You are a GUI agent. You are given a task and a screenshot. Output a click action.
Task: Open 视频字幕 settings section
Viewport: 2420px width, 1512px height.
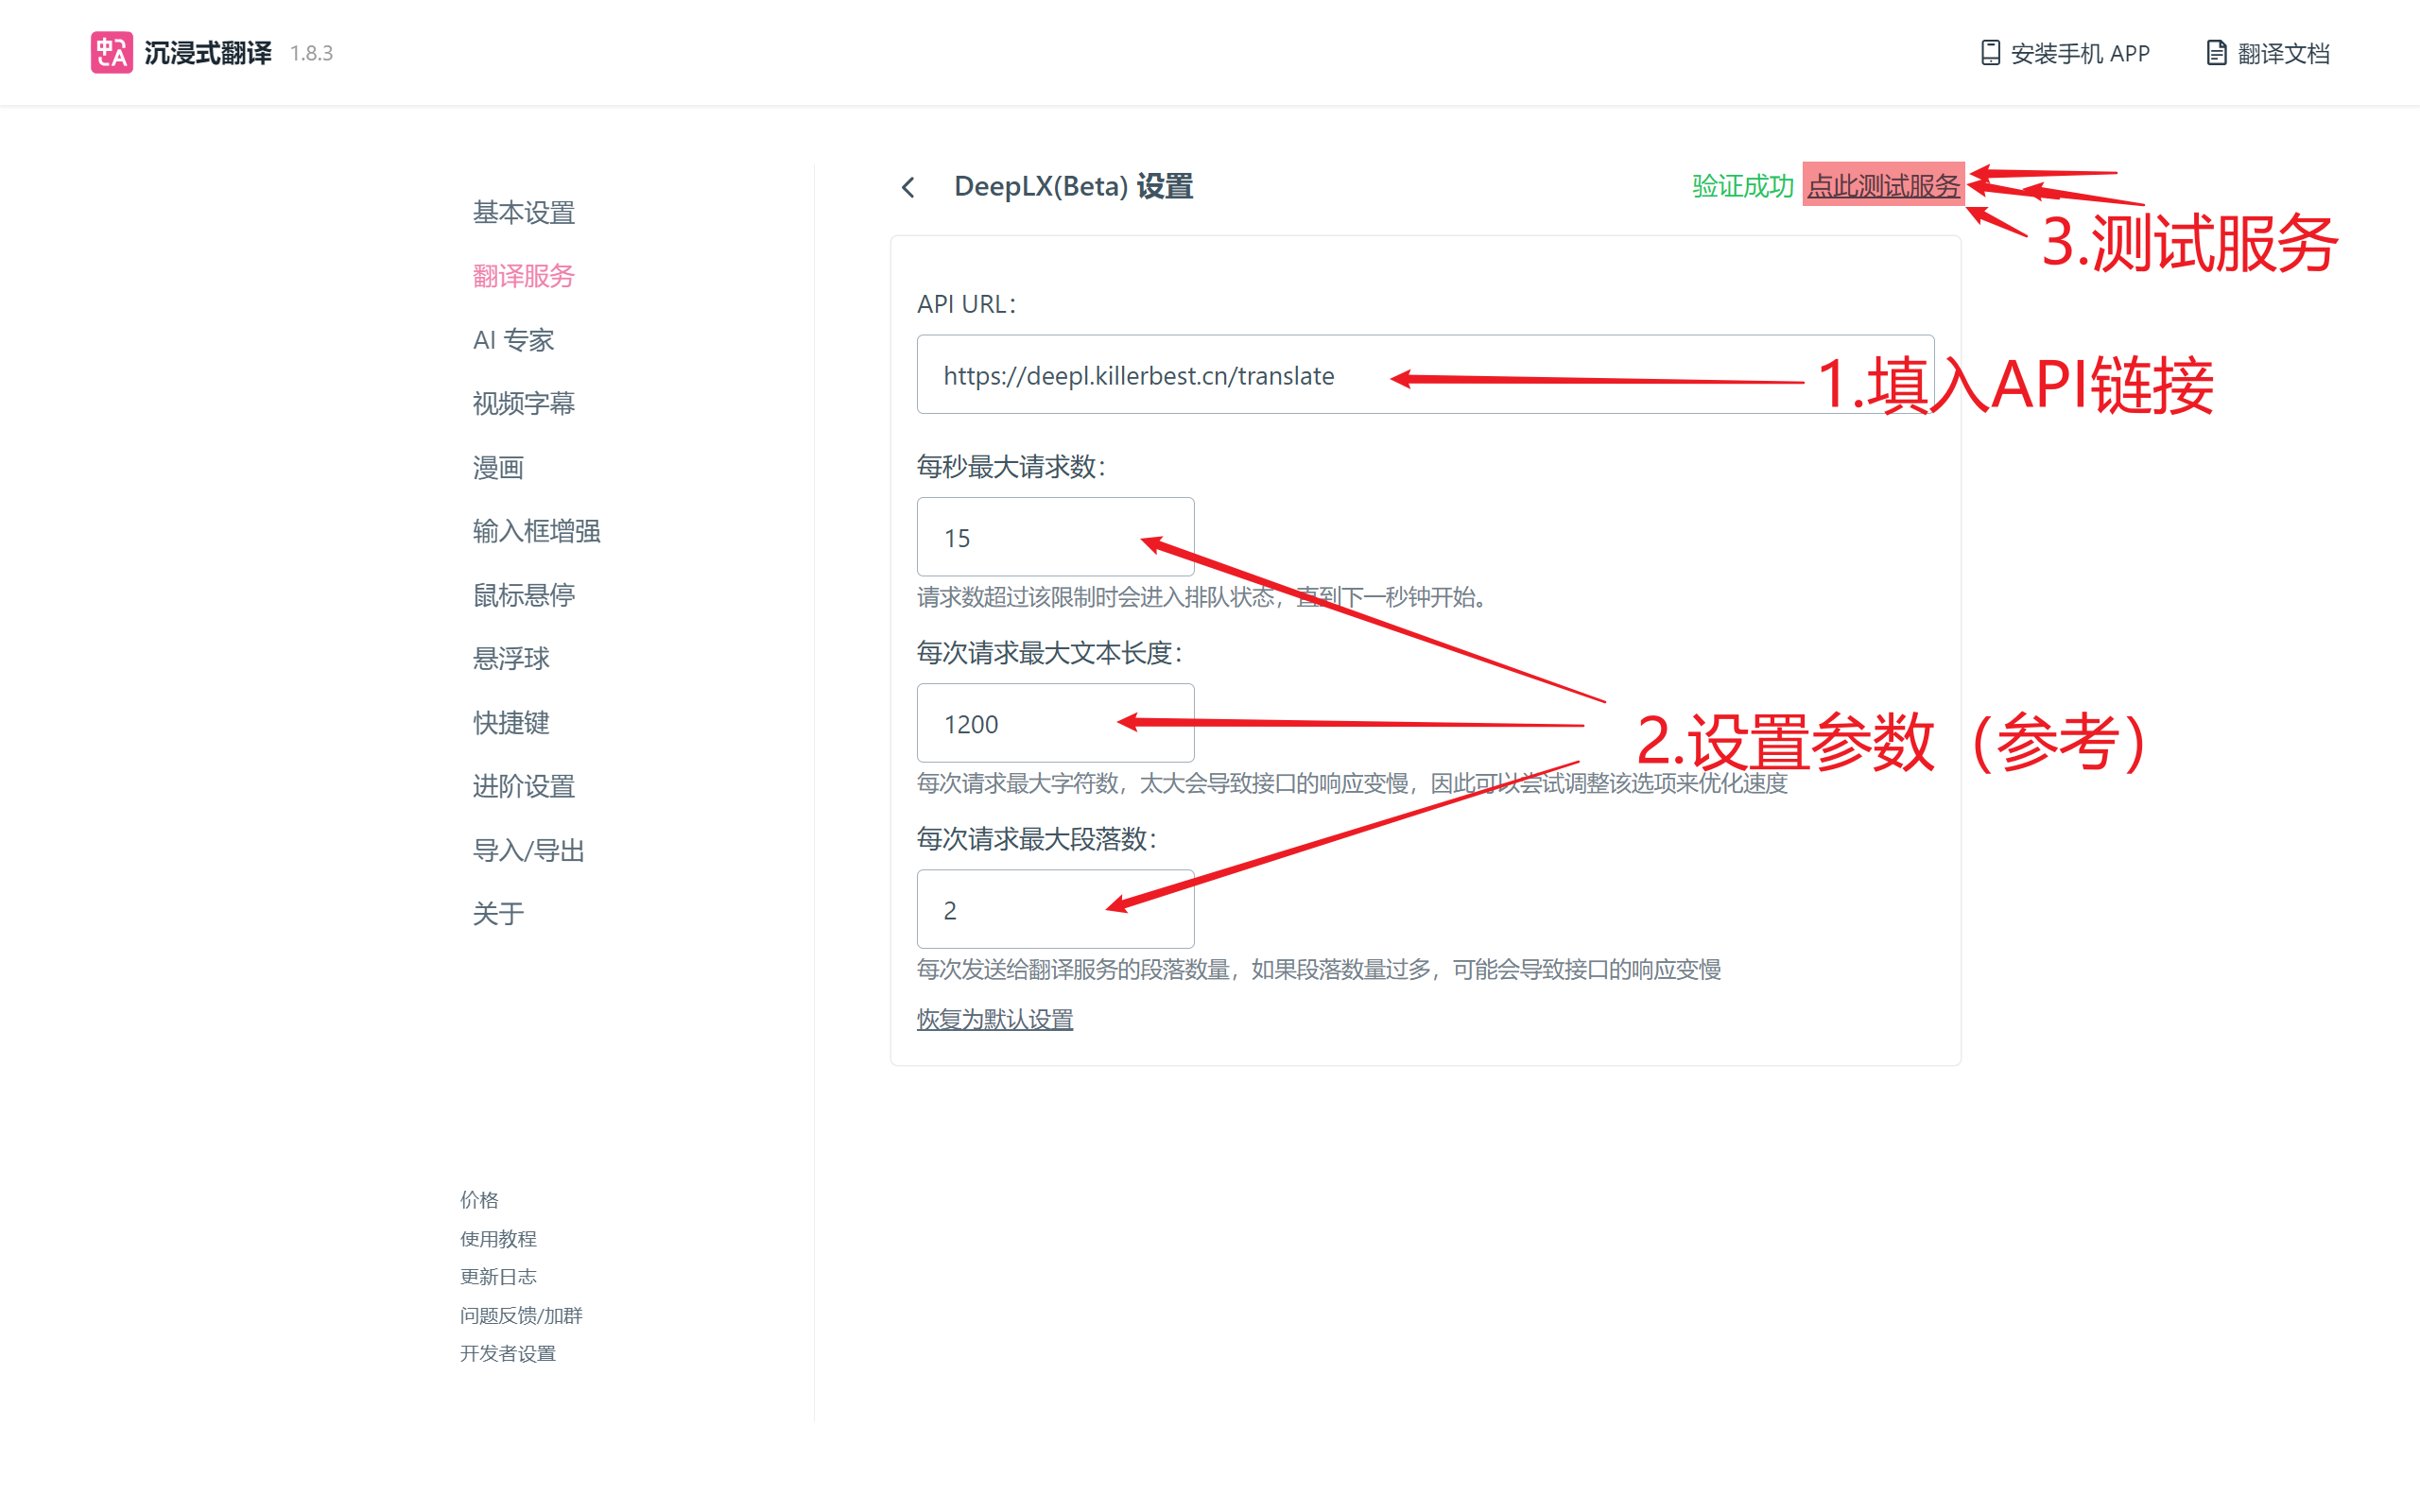(523, 403)
